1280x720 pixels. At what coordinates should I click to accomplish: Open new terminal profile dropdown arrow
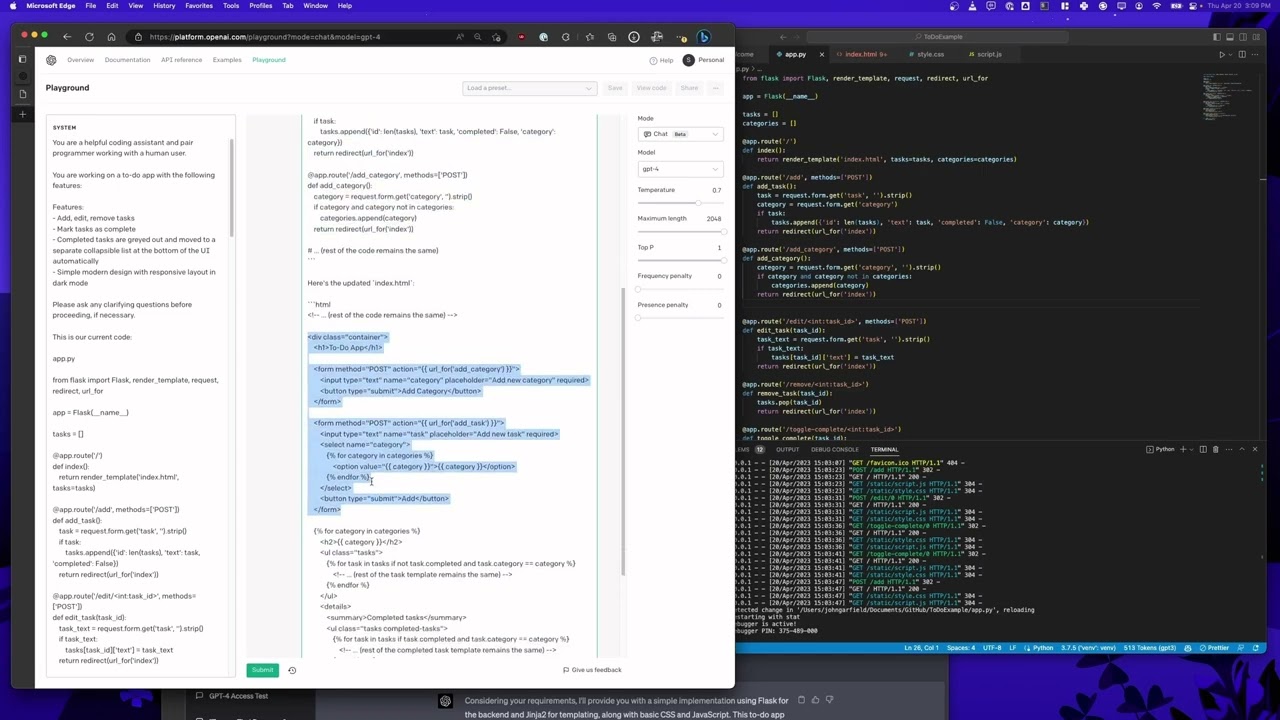1192,449
